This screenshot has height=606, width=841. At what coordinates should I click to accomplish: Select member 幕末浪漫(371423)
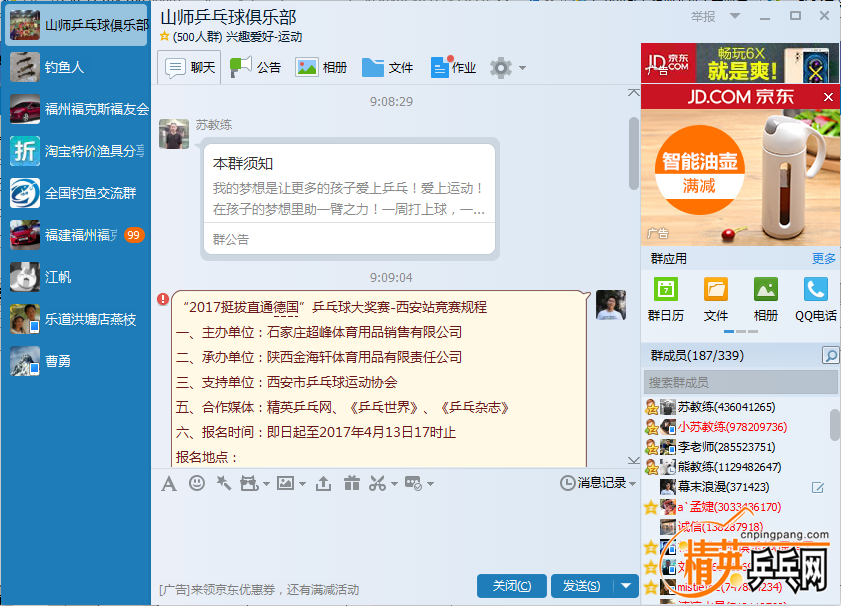pos(737,487)
